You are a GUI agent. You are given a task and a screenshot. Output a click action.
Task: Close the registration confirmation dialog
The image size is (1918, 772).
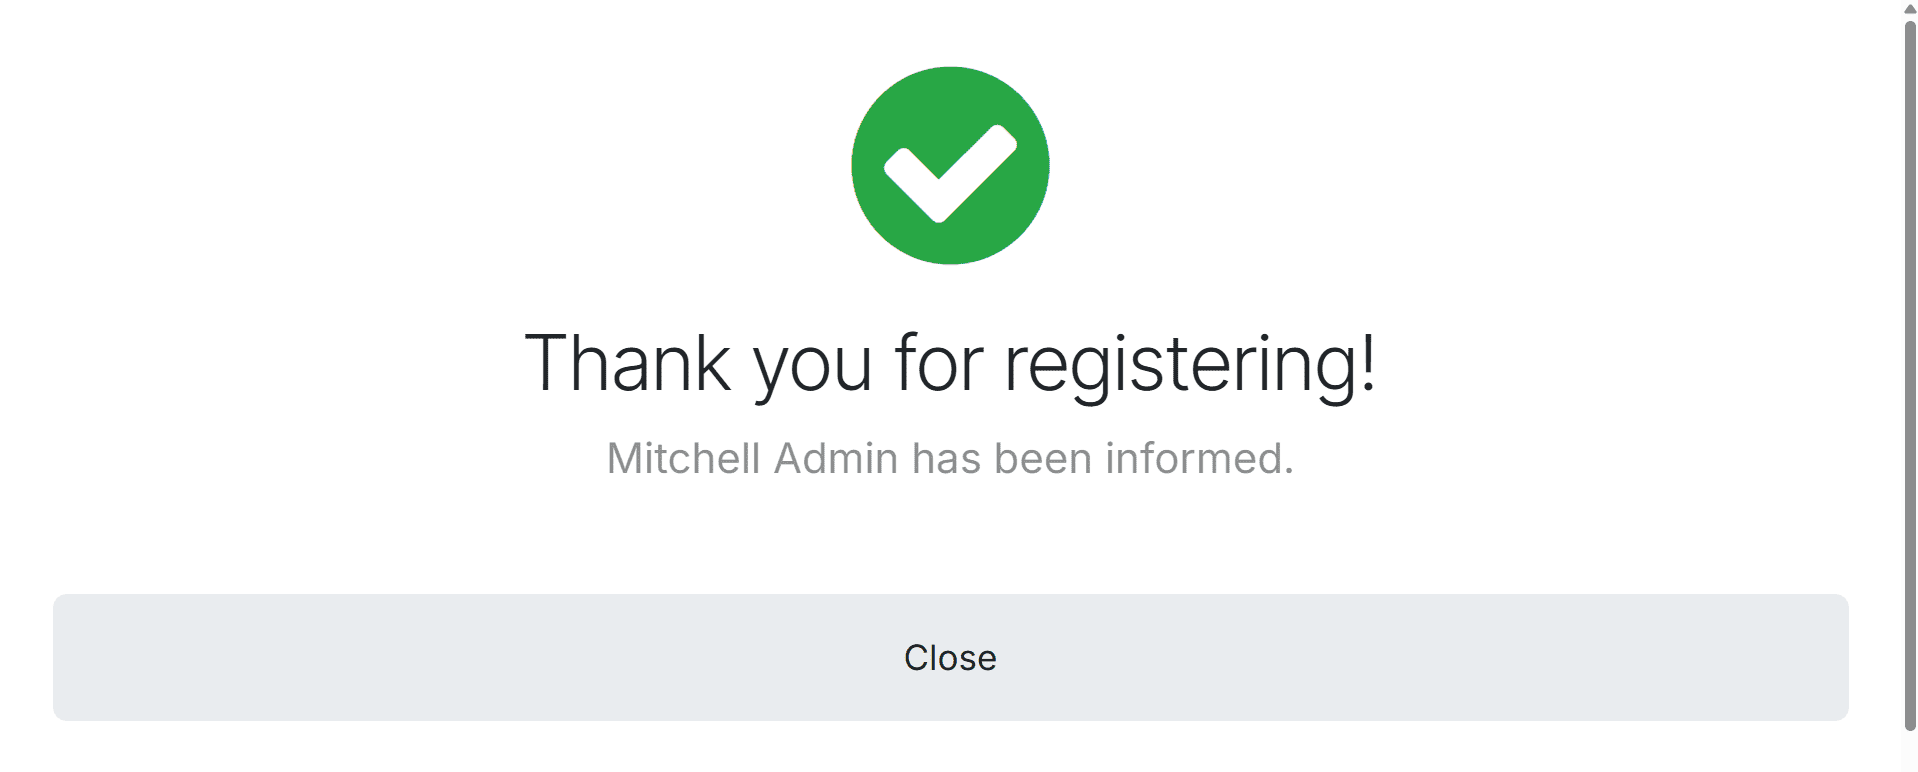pos(950,657)
